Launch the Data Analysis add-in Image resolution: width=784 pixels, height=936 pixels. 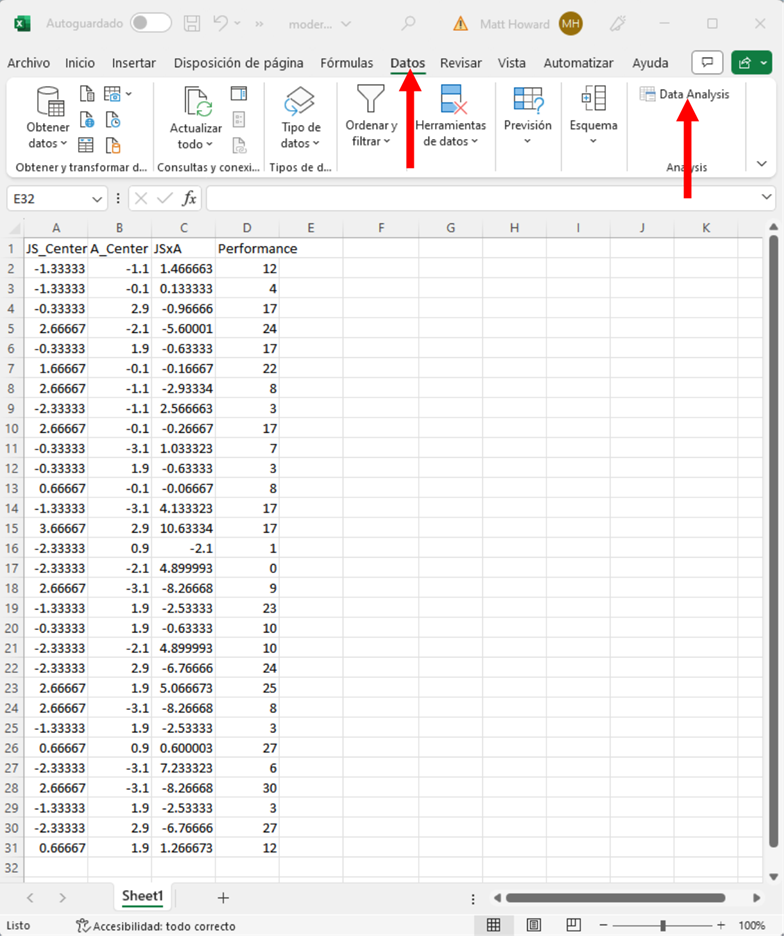[685, 94]
